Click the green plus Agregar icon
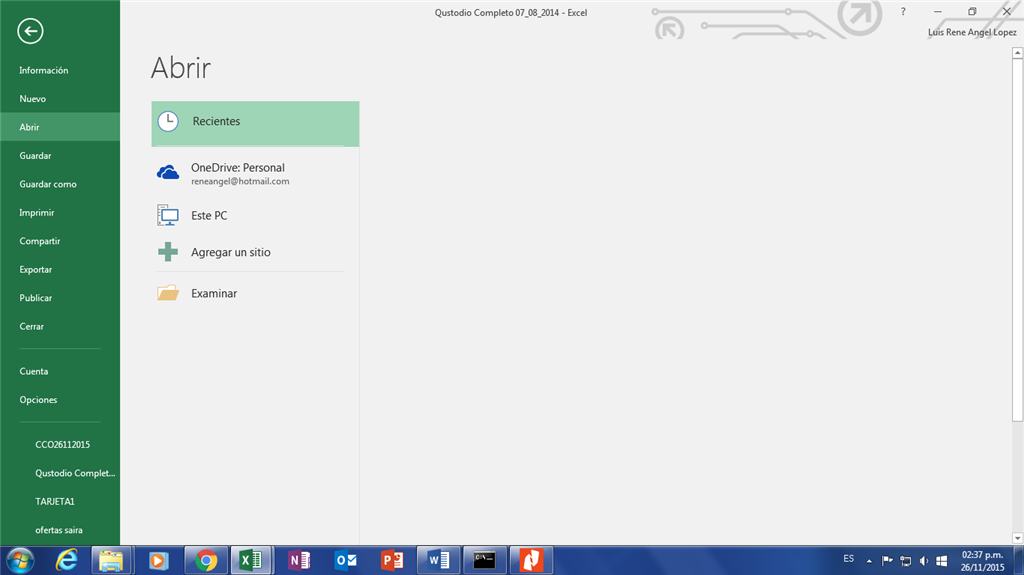The height and width of the screenshot is (575, 1024). point(168,252)
